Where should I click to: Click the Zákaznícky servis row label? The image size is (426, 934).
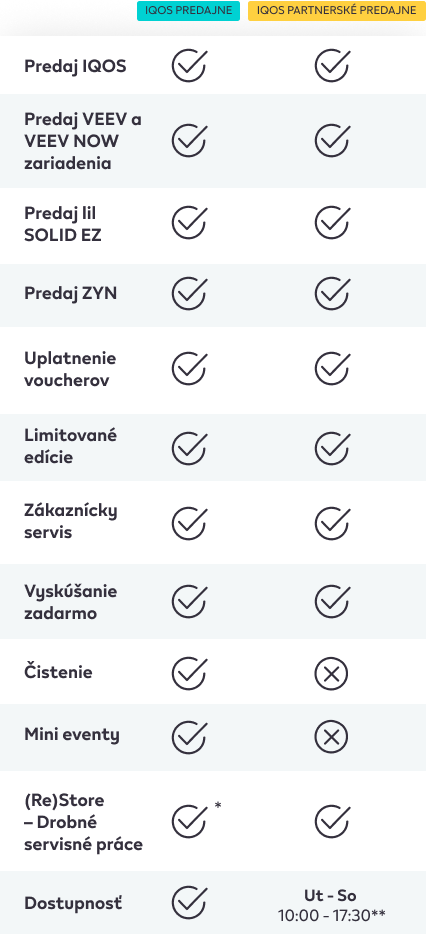click(71, 521)
